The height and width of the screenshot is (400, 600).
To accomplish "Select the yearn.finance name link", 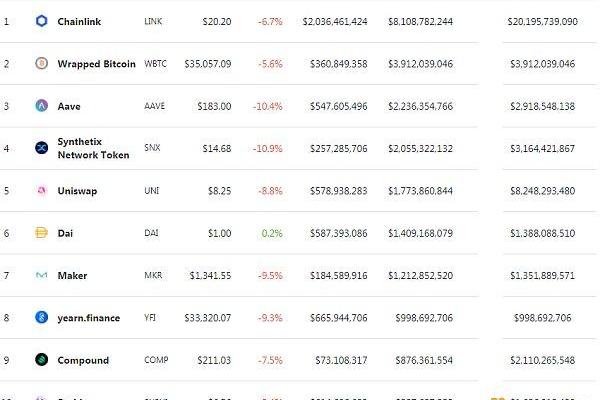I will coord(89,318).
